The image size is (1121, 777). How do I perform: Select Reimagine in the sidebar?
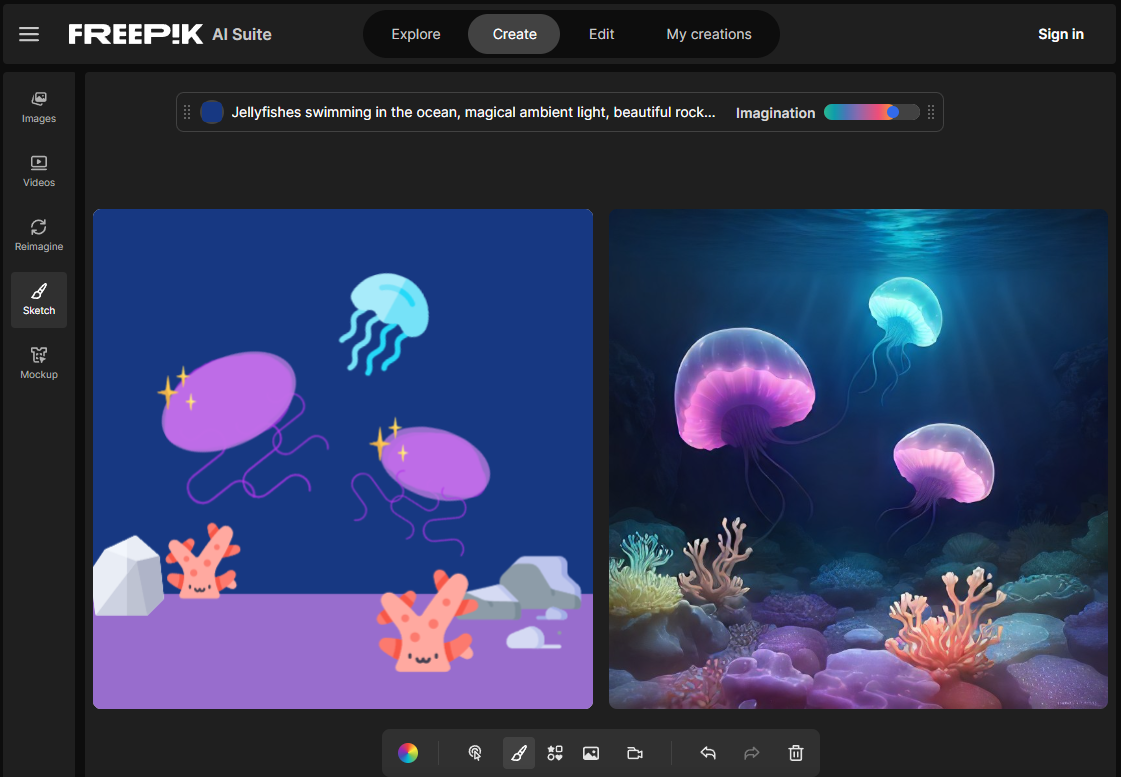coord(39,235)
